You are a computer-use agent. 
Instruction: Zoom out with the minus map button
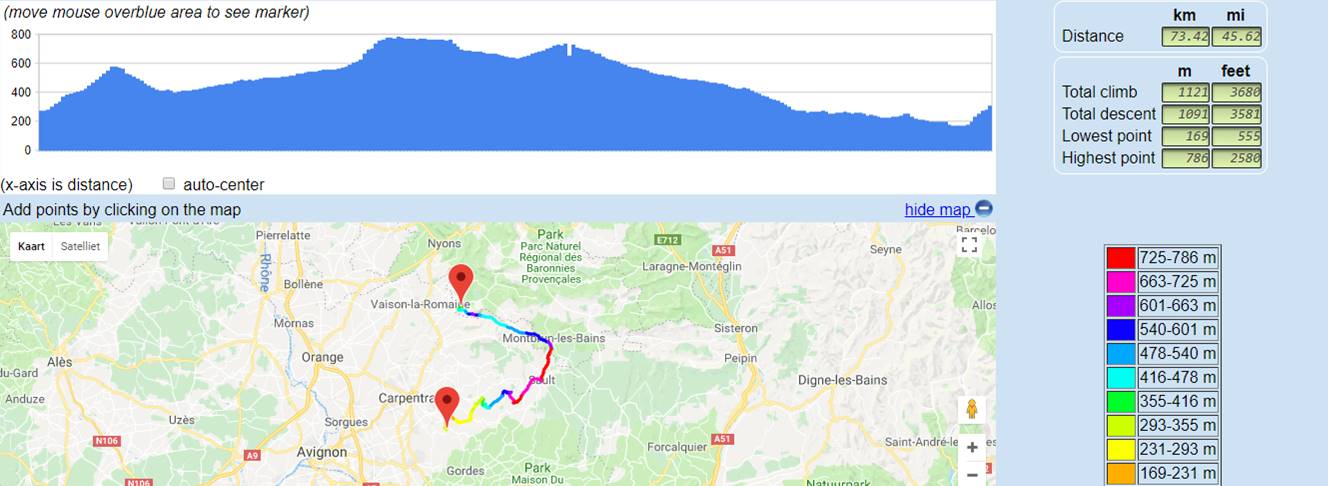click(971, 474)
